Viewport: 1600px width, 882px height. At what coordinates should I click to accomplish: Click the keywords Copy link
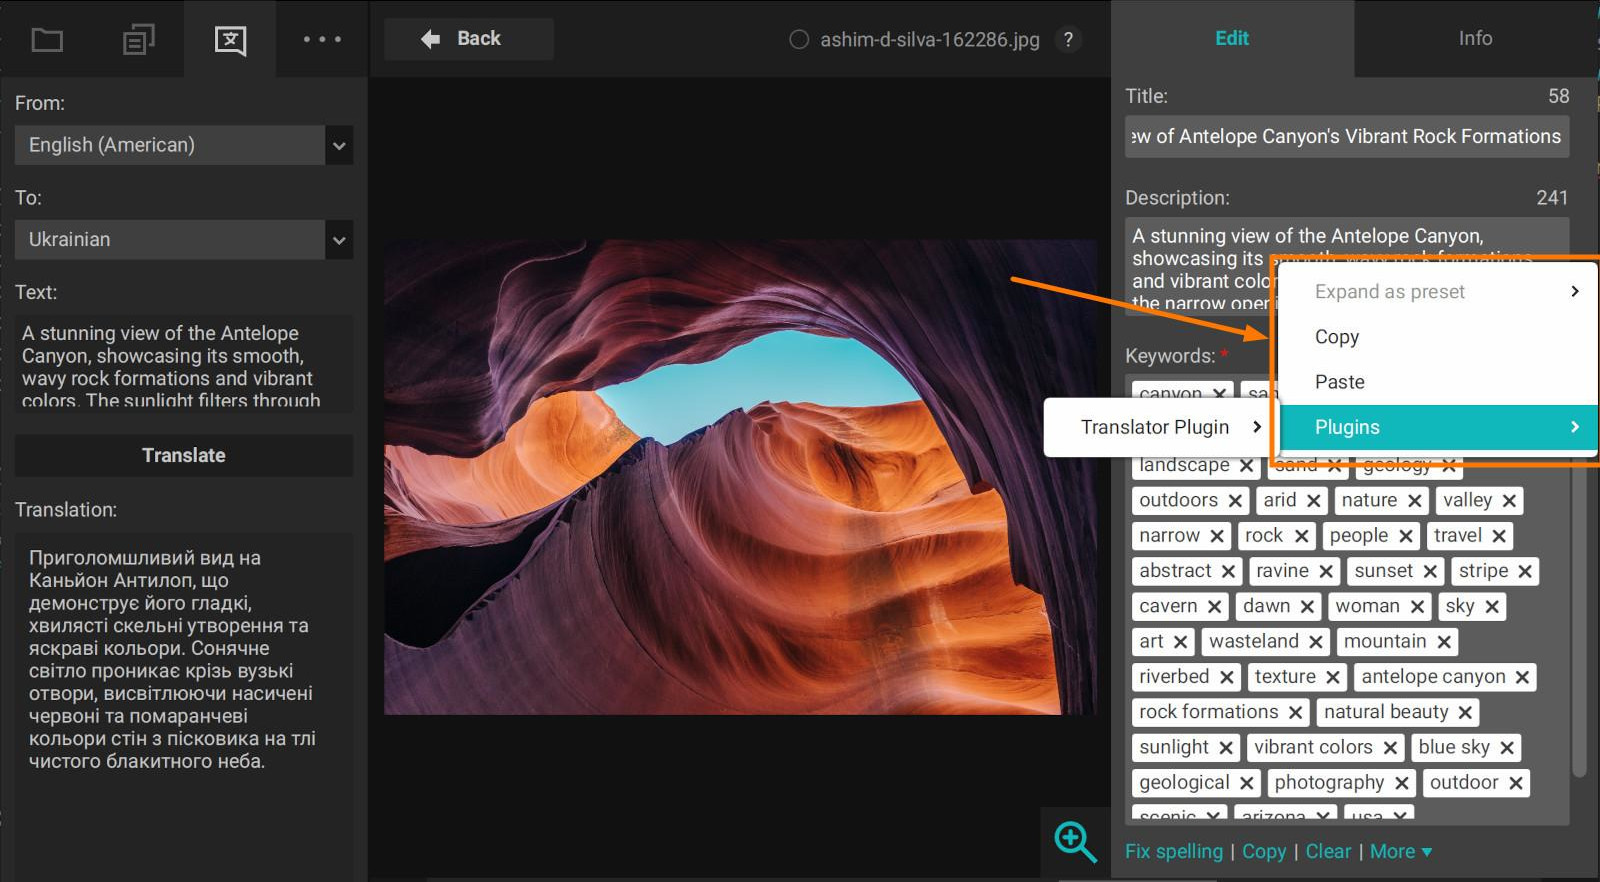pyautogui.click(x=1264, y=851)
